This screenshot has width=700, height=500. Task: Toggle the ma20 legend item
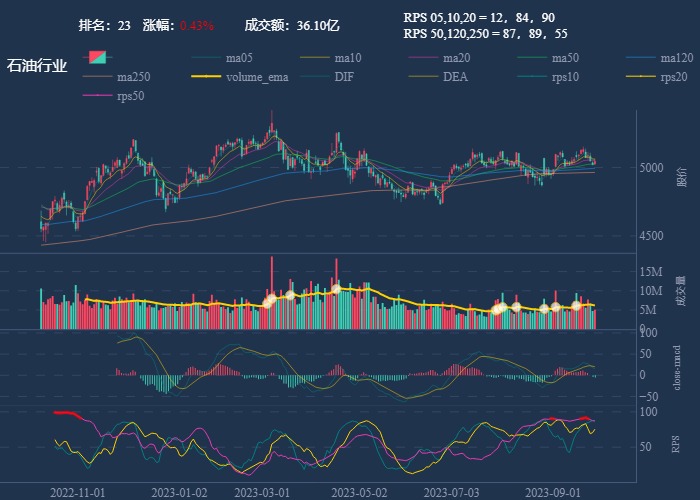(456, 58)
